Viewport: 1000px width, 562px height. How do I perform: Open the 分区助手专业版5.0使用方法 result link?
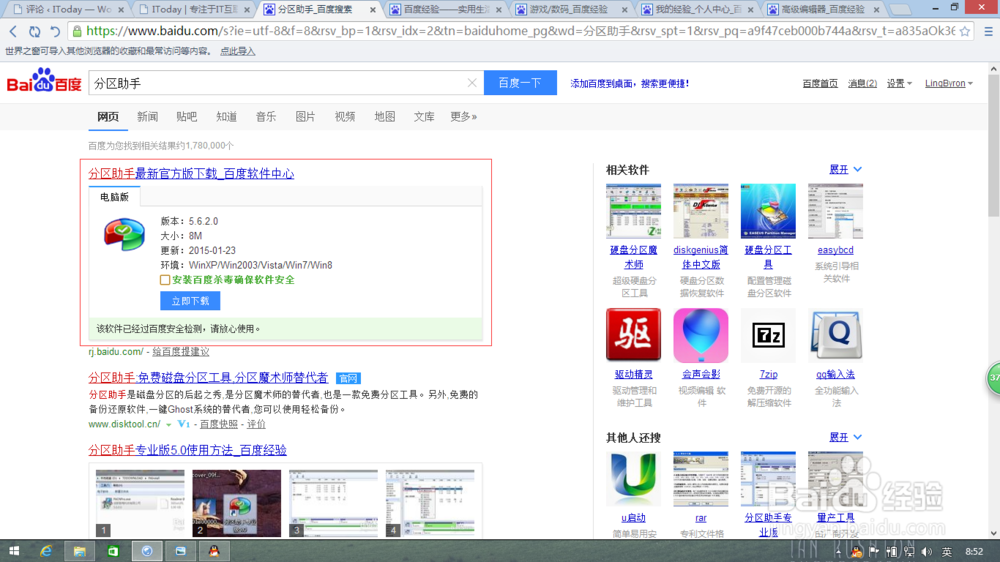point(188,450)
